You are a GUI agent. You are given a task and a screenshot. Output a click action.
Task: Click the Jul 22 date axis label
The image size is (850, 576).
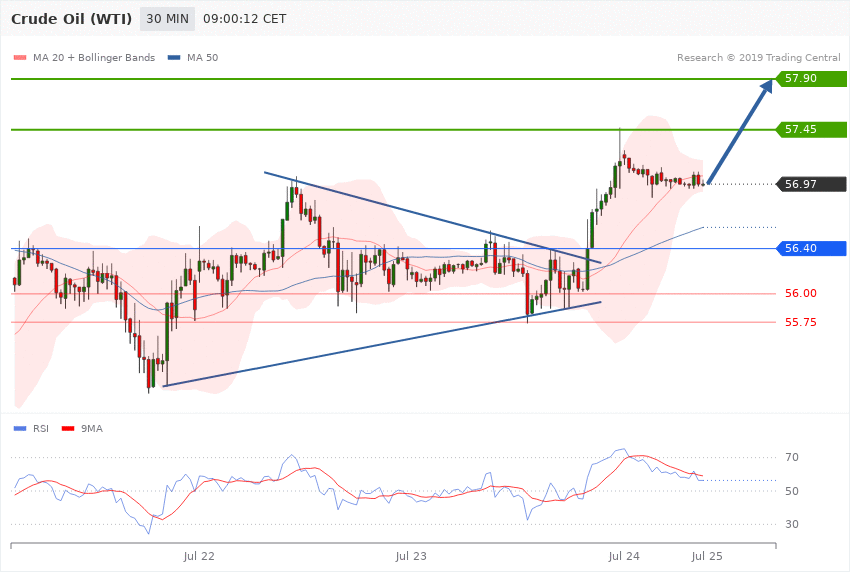point(199,556)
